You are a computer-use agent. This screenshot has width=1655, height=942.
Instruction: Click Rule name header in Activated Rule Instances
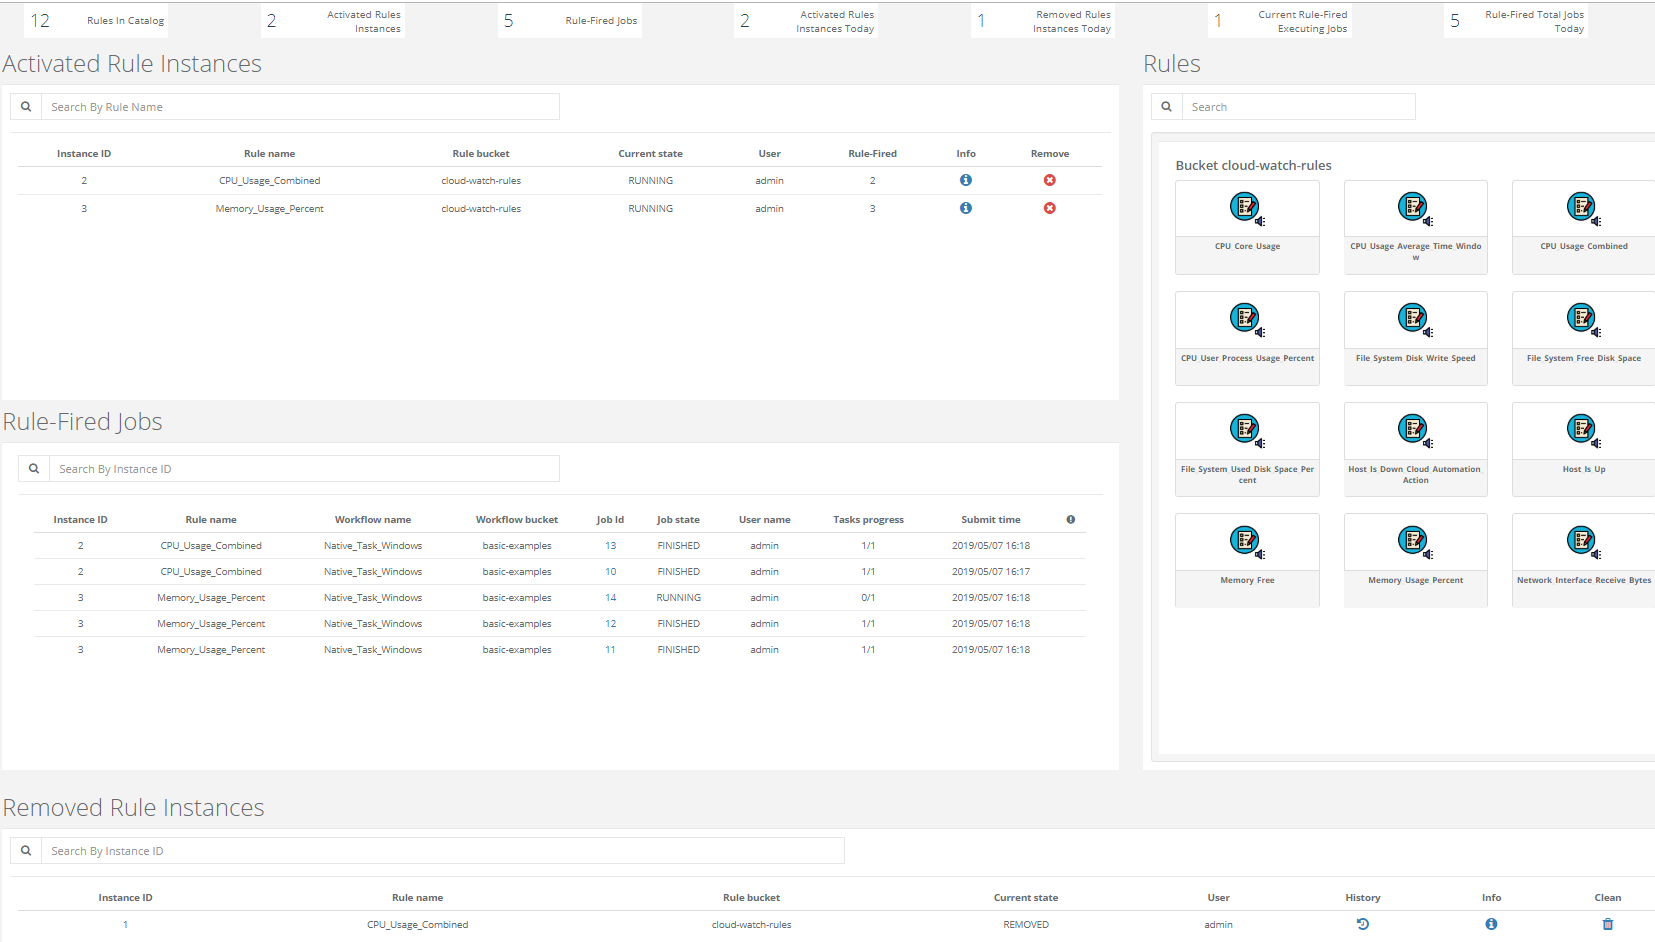[x=270, y=154]
